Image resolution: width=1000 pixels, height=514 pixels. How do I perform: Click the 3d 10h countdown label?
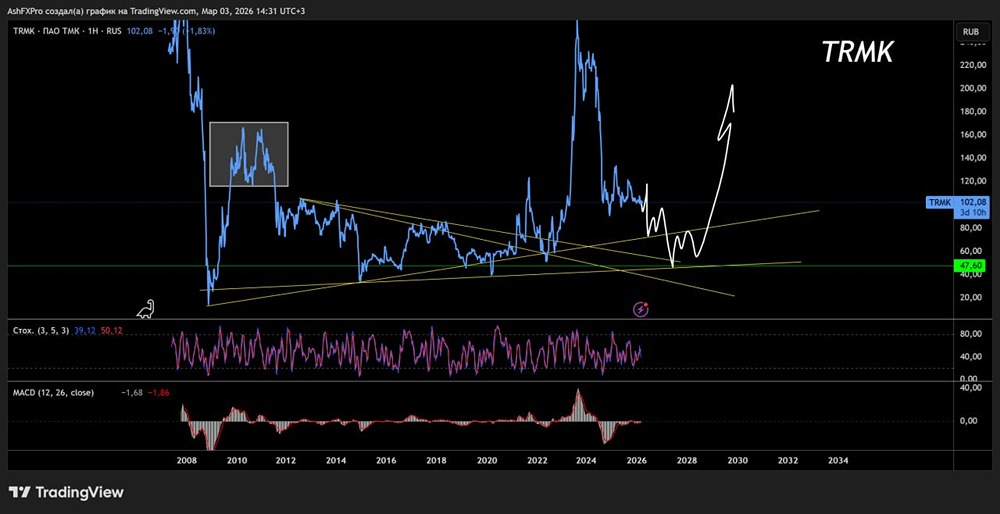[x=974, y=213]
